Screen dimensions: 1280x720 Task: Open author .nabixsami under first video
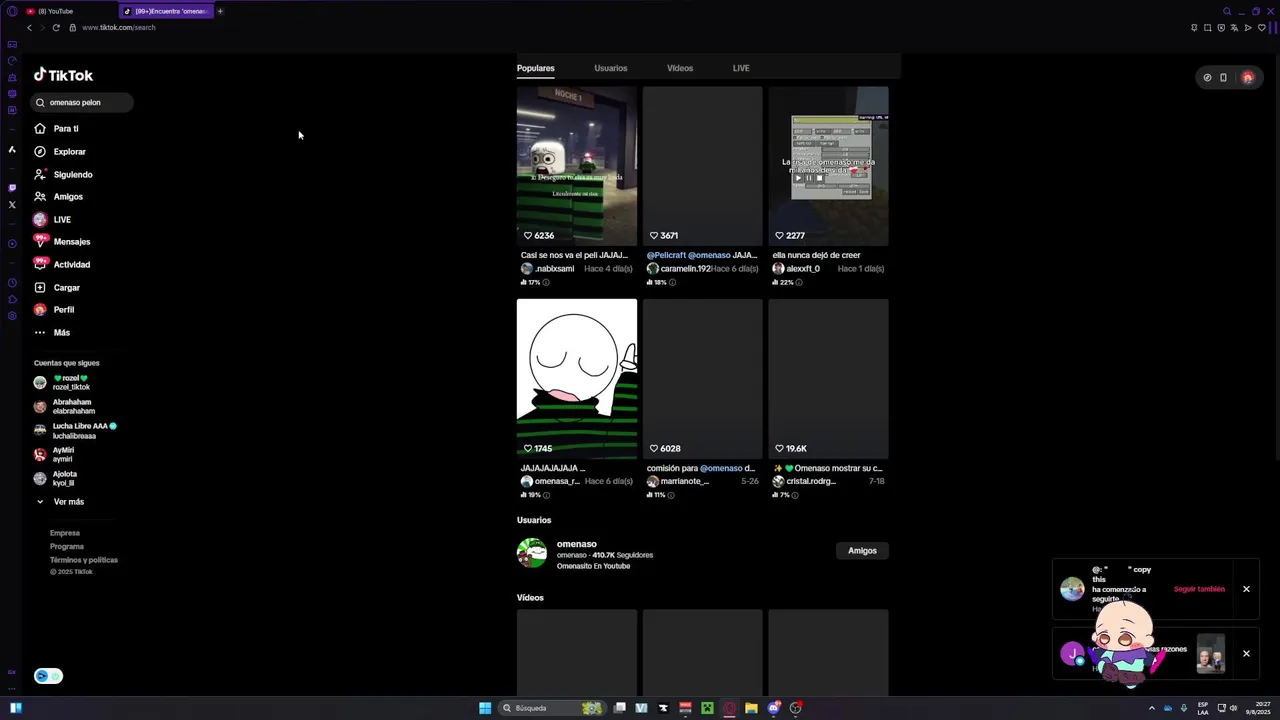click(548, 268)
